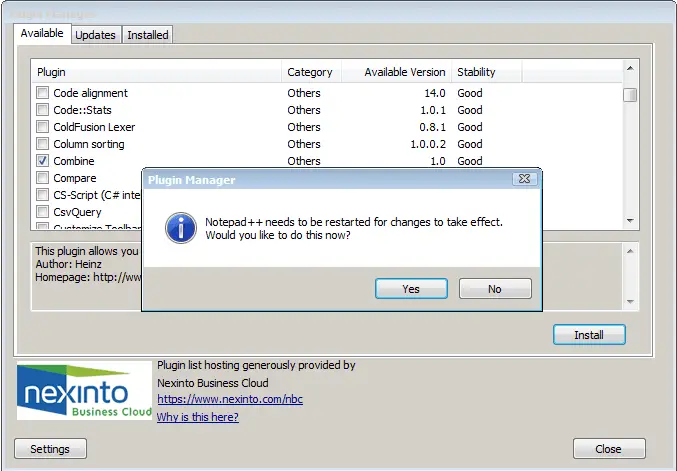Click the description box scroll up arrow
Image resolution: width=677 pixels, height=471 pixels.
tap(630, 251)
